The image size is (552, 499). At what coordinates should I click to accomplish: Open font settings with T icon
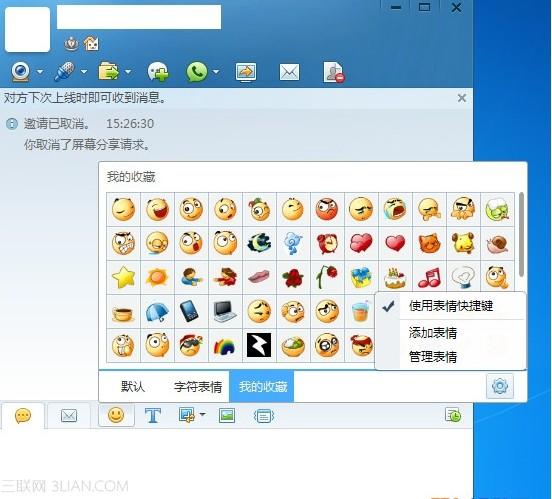click(x=153, y=416)
